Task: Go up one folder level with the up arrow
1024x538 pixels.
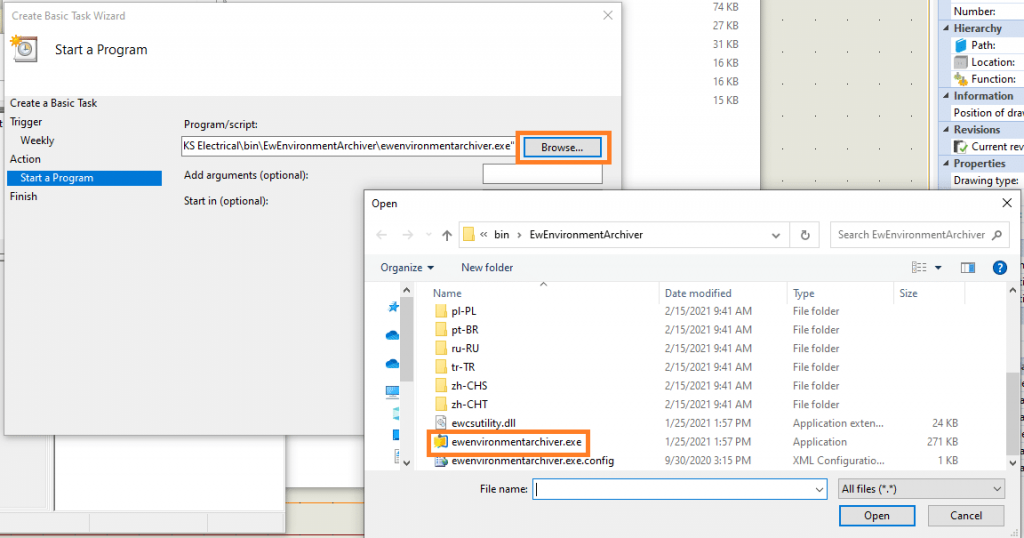Action: [x=446, y=235]
